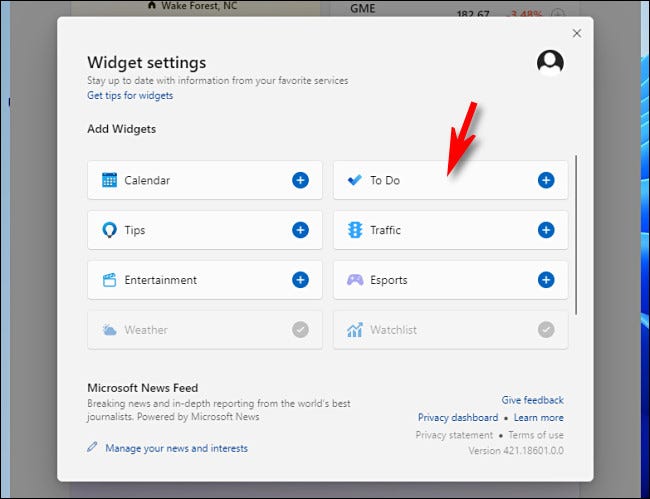This screenshot has height=499, width=650.
Task: Open the user account profile avatar
Action: pos(550,63)
